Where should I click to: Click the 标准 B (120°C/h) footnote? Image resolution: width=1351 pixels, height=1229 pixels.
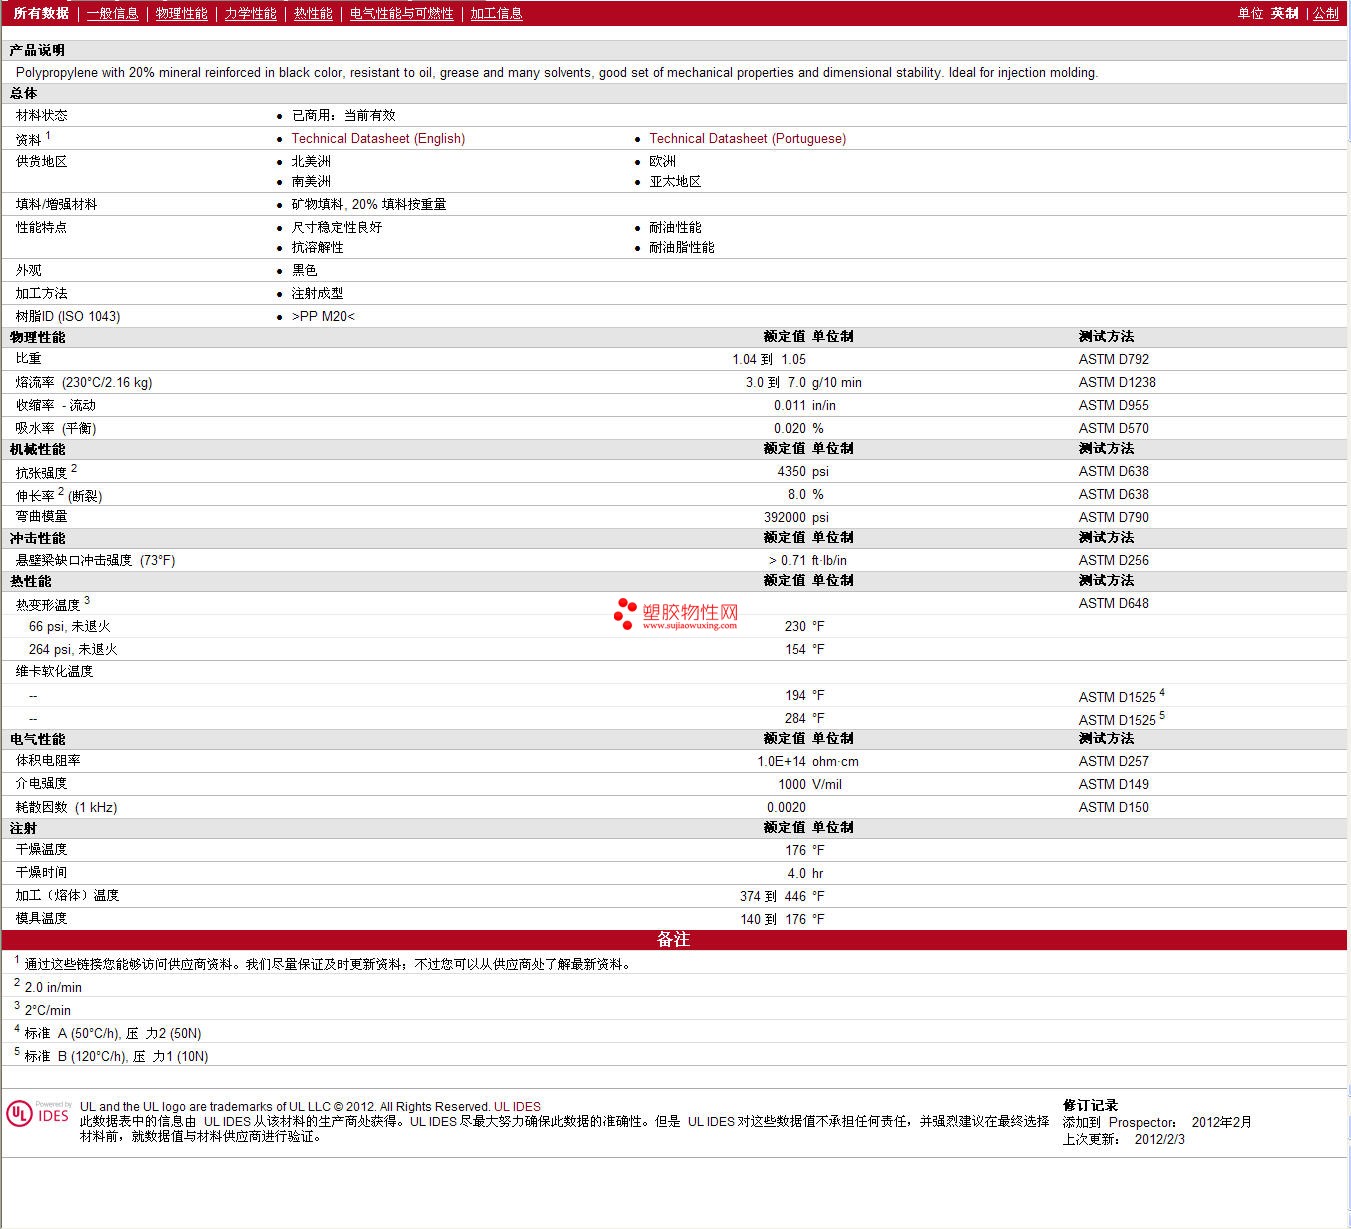pyautogui.click(x=116, y=1056)
